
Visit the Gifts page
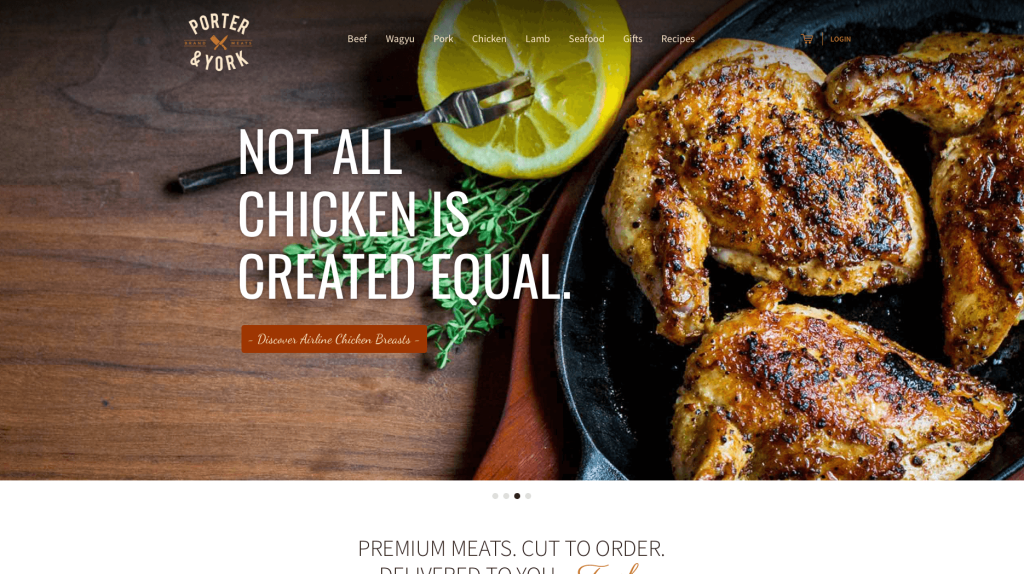(633, 39)
